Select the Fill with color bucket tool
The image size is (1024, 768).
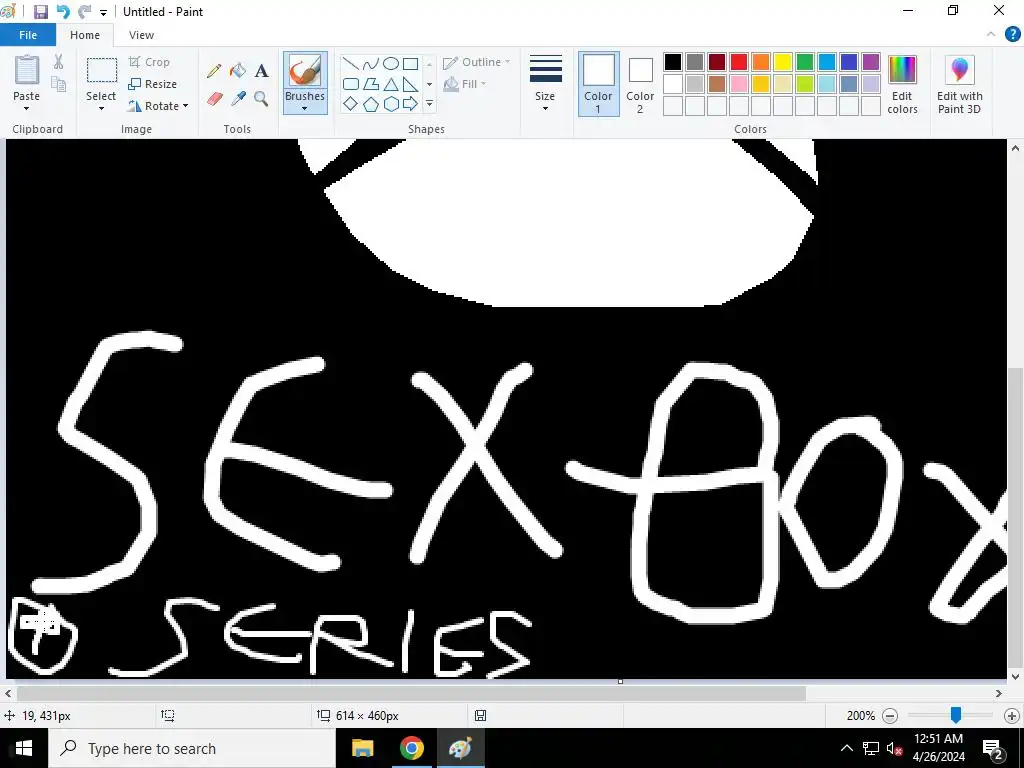click(x=238, y=71)
